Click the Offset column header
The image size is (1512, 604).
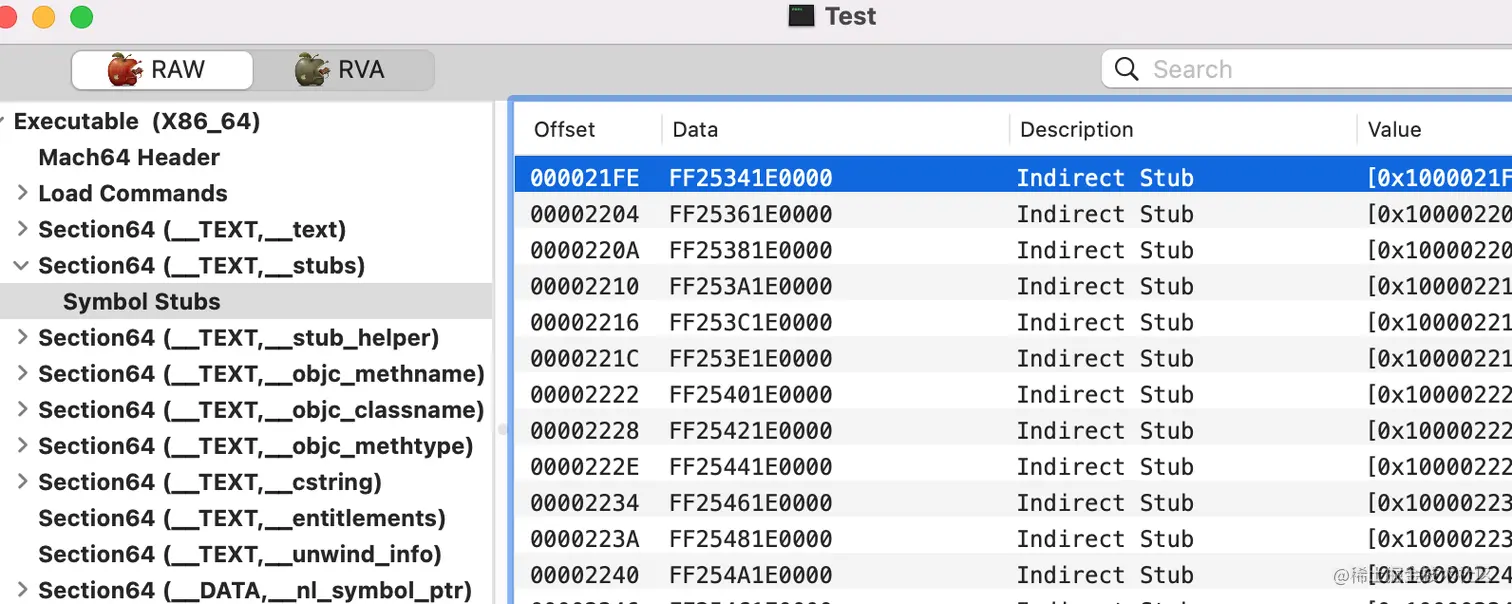(564, 130)
